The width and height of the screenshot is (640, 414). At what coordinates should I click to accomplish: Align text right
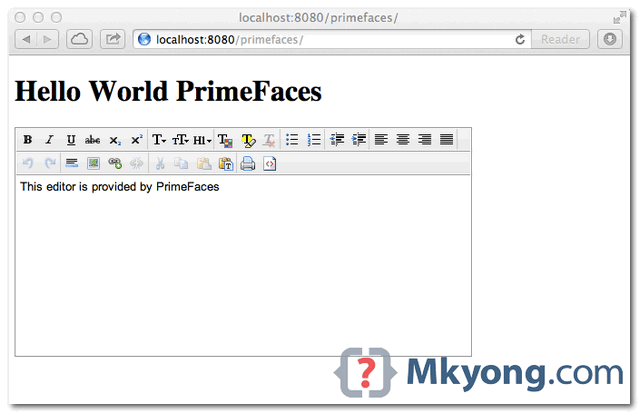(x=424, y=140)
